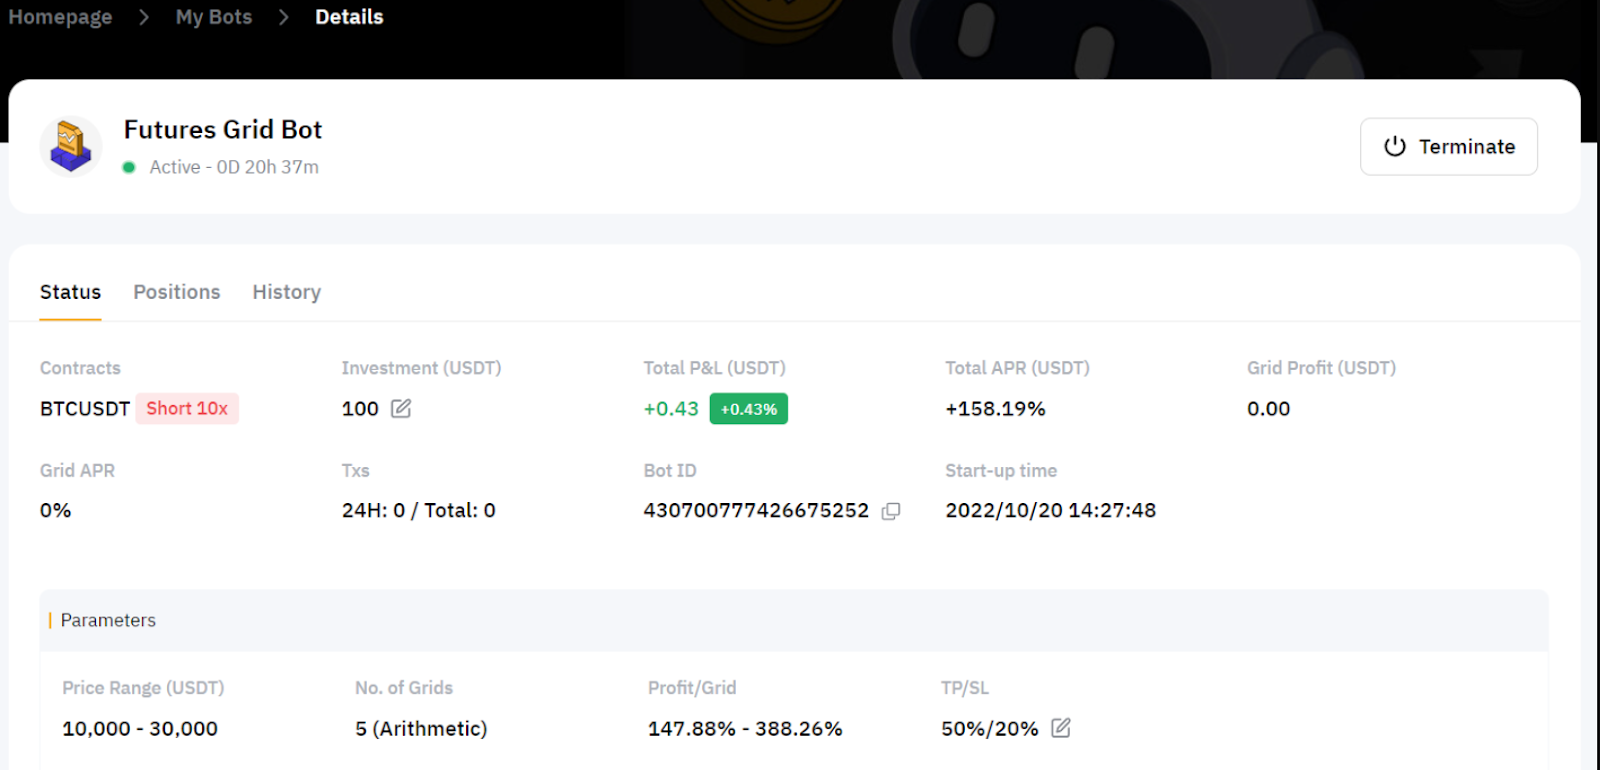Screen dimensions: 1600x770
Task: Click the Futures Grid Bot title
Action: (223, 130)
